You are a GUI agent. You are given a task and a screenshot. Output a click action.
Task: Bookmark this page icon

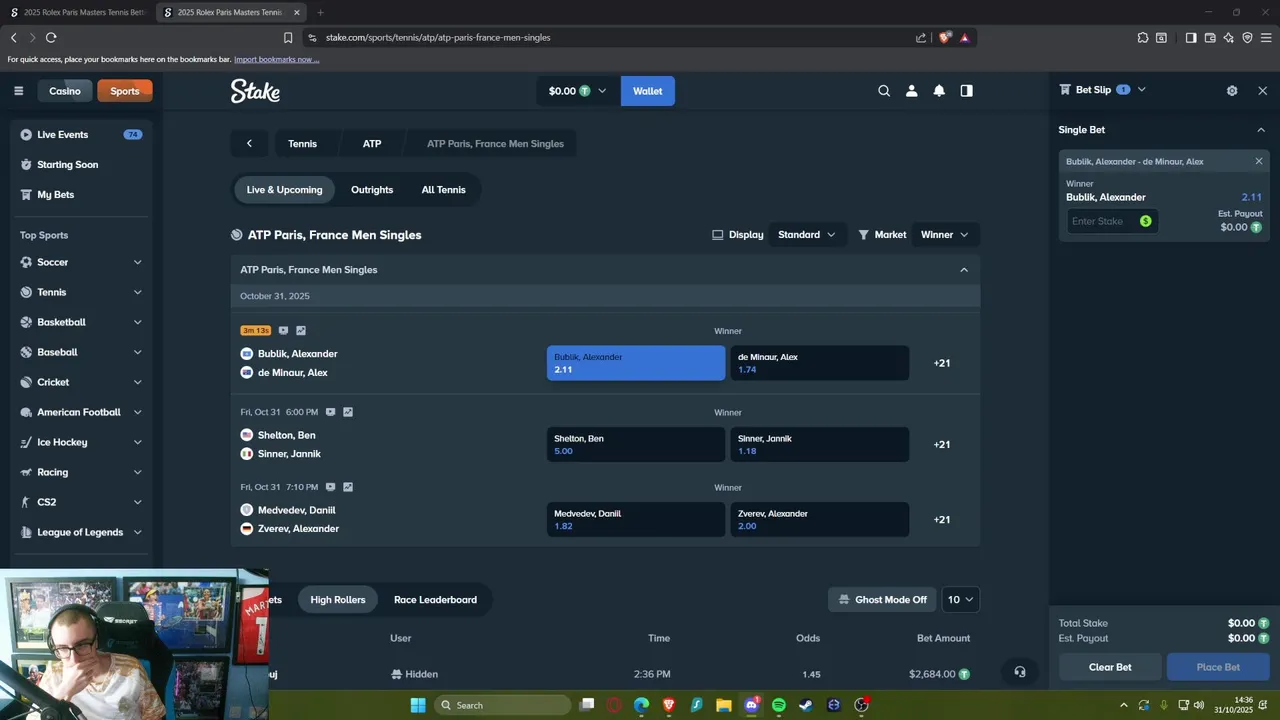[x=288, y=37]
